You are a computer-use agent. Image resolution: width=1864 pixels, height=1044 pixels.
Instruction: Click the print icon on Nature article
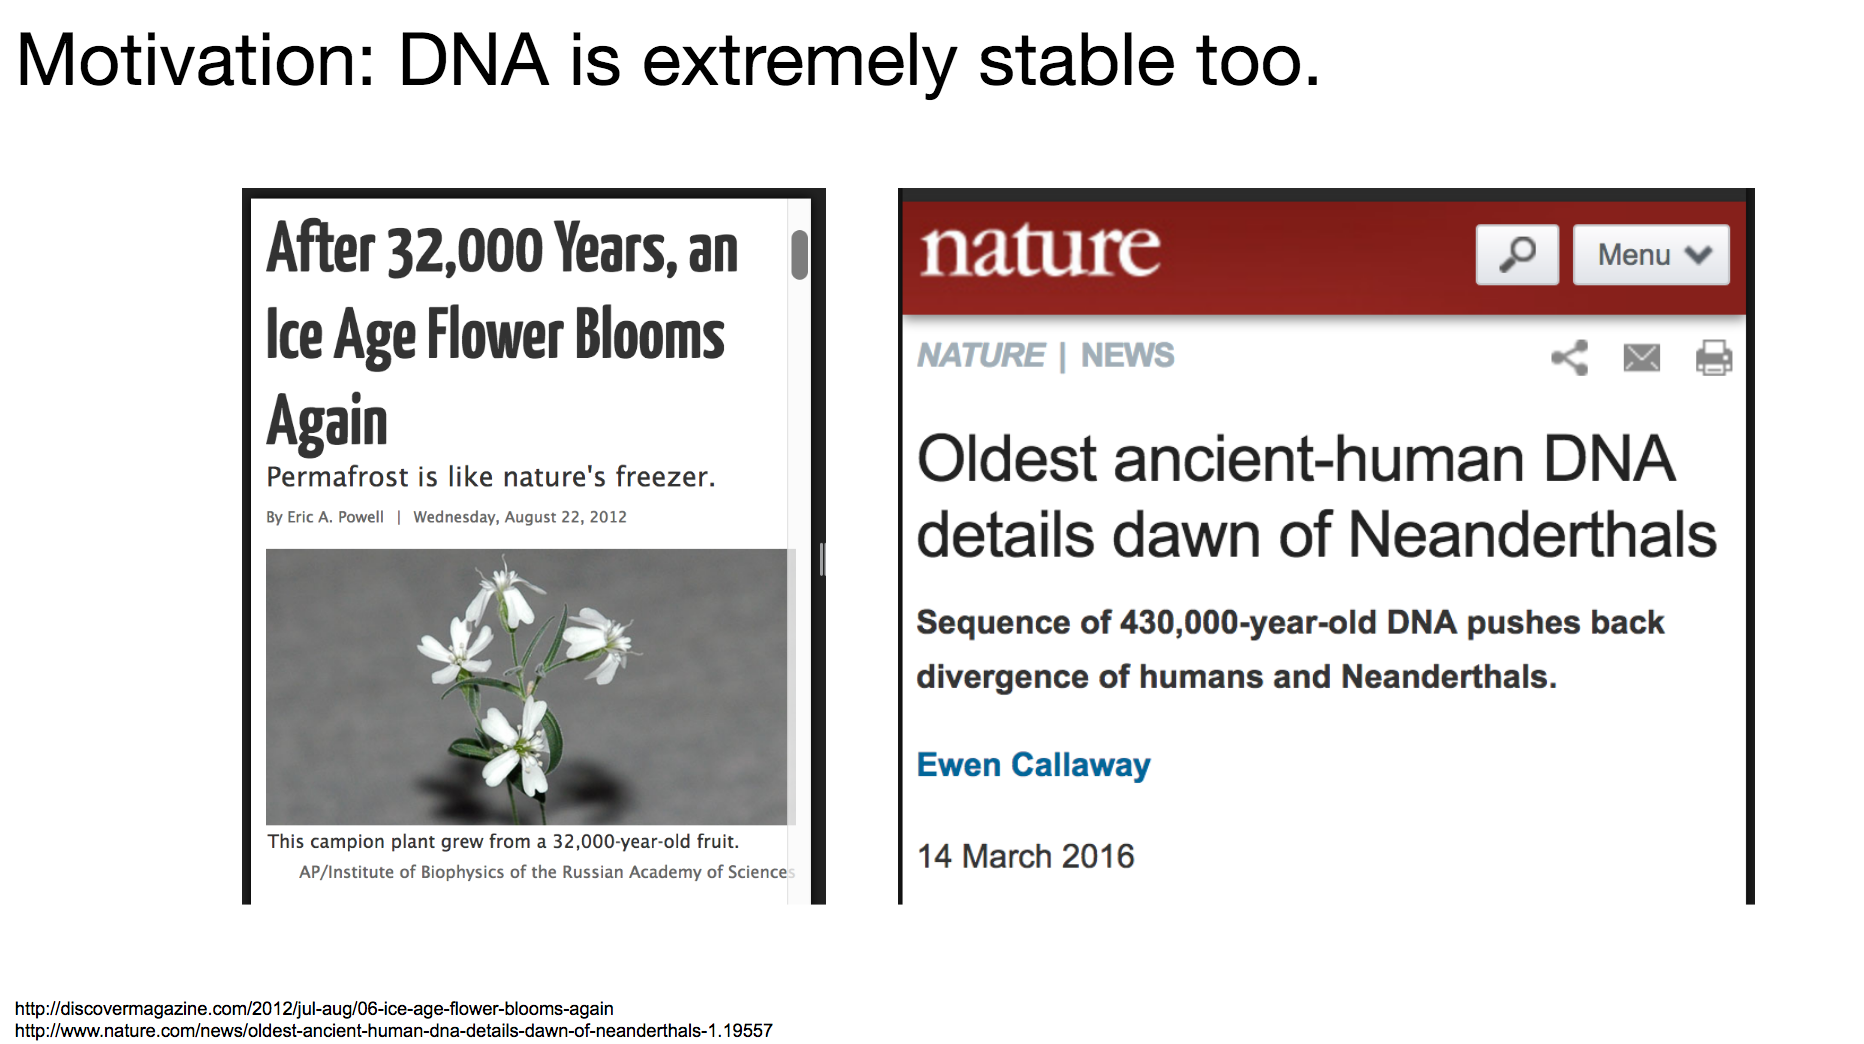tap(1714, 357)
